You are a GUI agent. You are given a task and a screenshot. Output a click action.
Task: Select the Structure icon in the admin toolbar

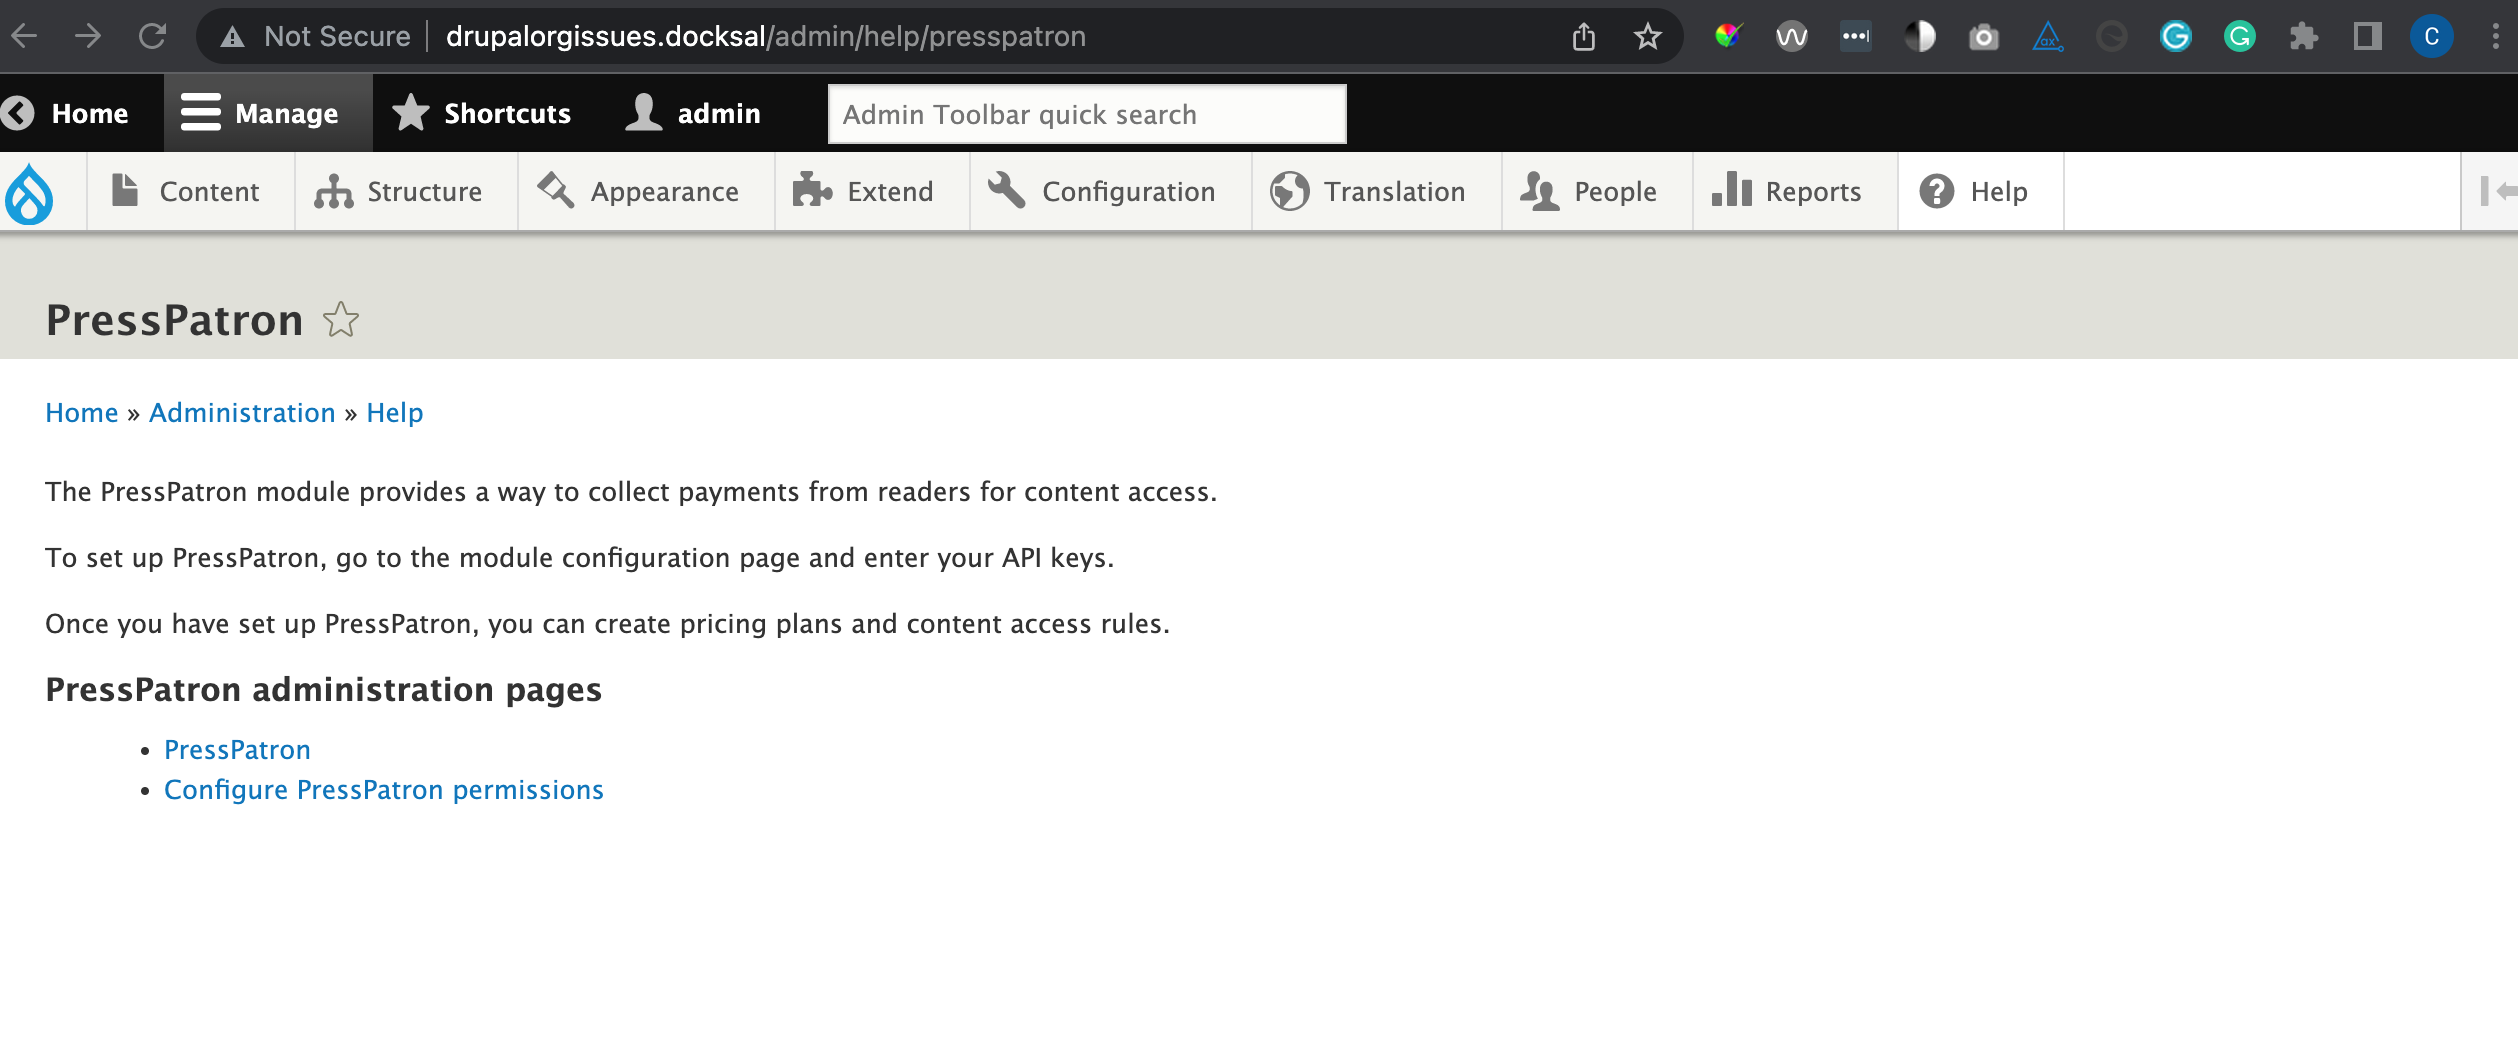point(333,191)
